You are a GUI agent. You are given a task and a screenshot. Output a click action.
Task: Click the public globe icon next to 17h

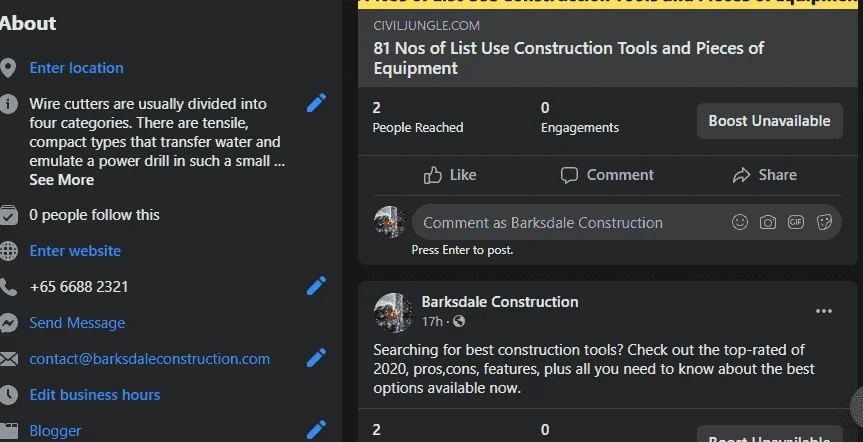[459, 321]
